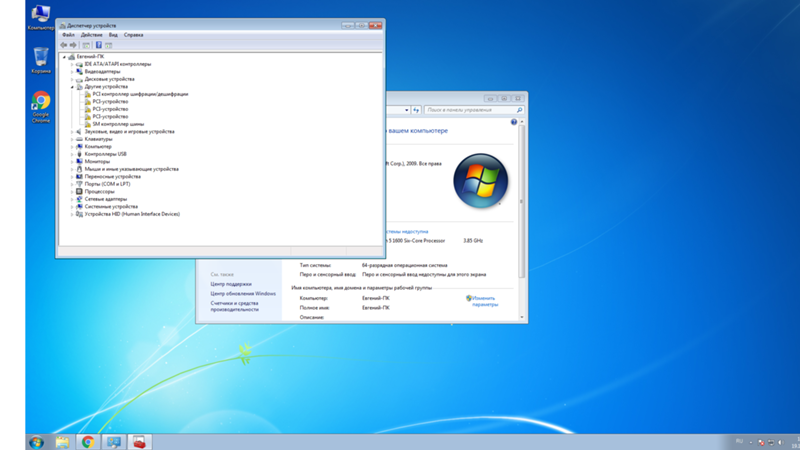
Task: Click the network tray icon
Action: 771,442
